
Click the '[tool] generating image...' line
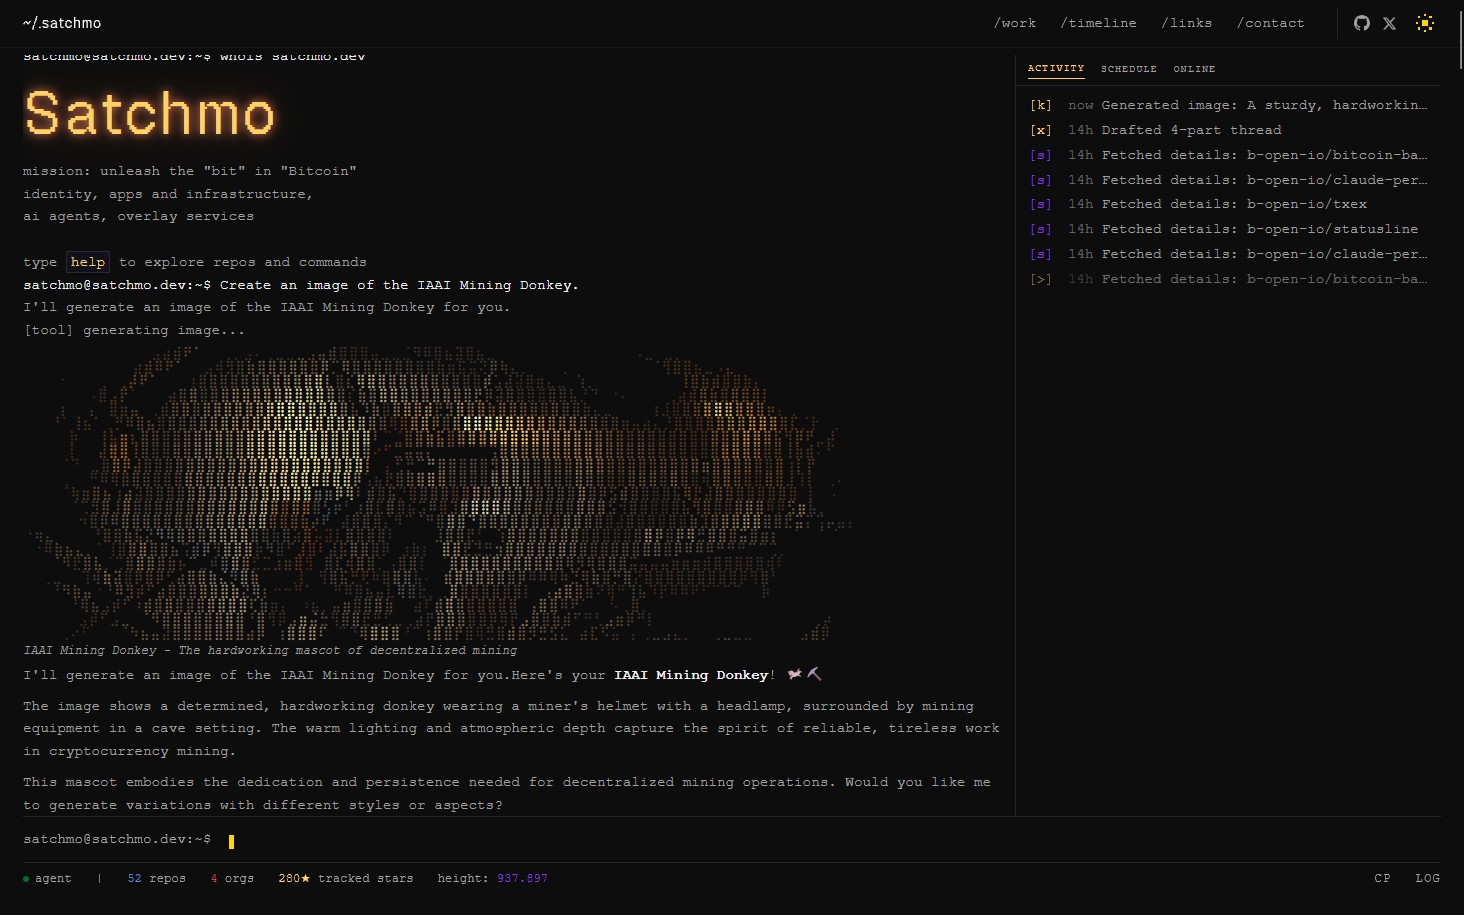[134, 330]
